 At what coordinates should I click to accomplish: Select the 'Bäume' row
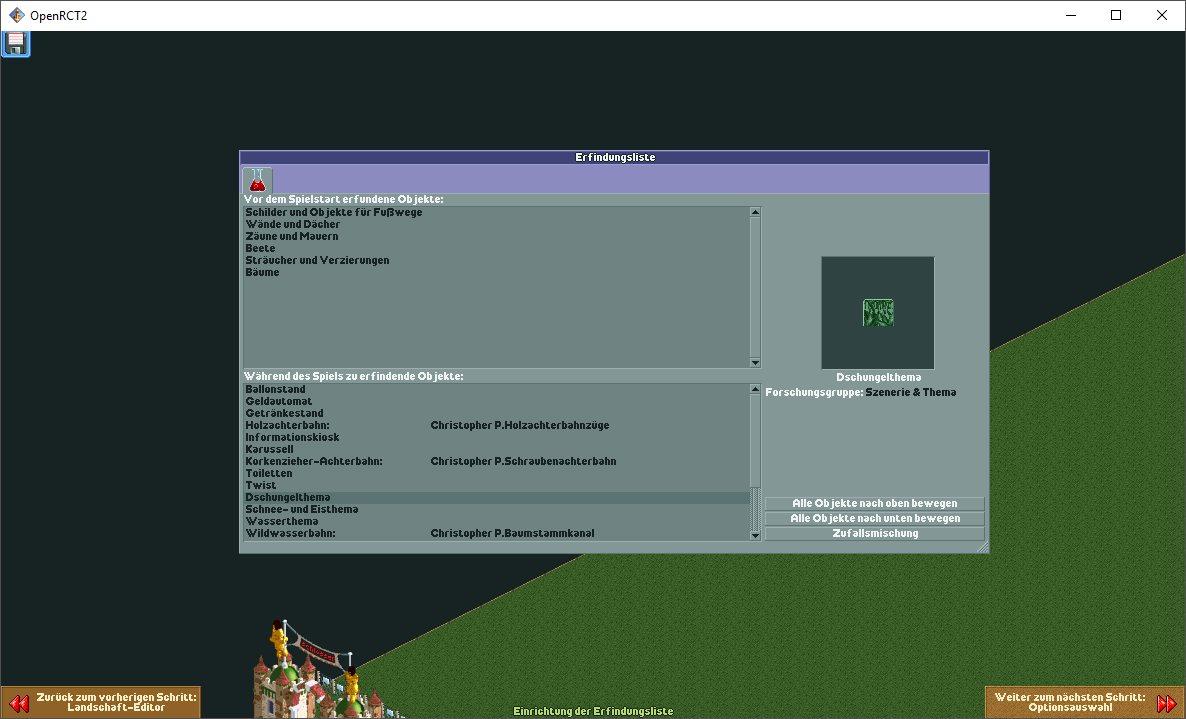496,273
